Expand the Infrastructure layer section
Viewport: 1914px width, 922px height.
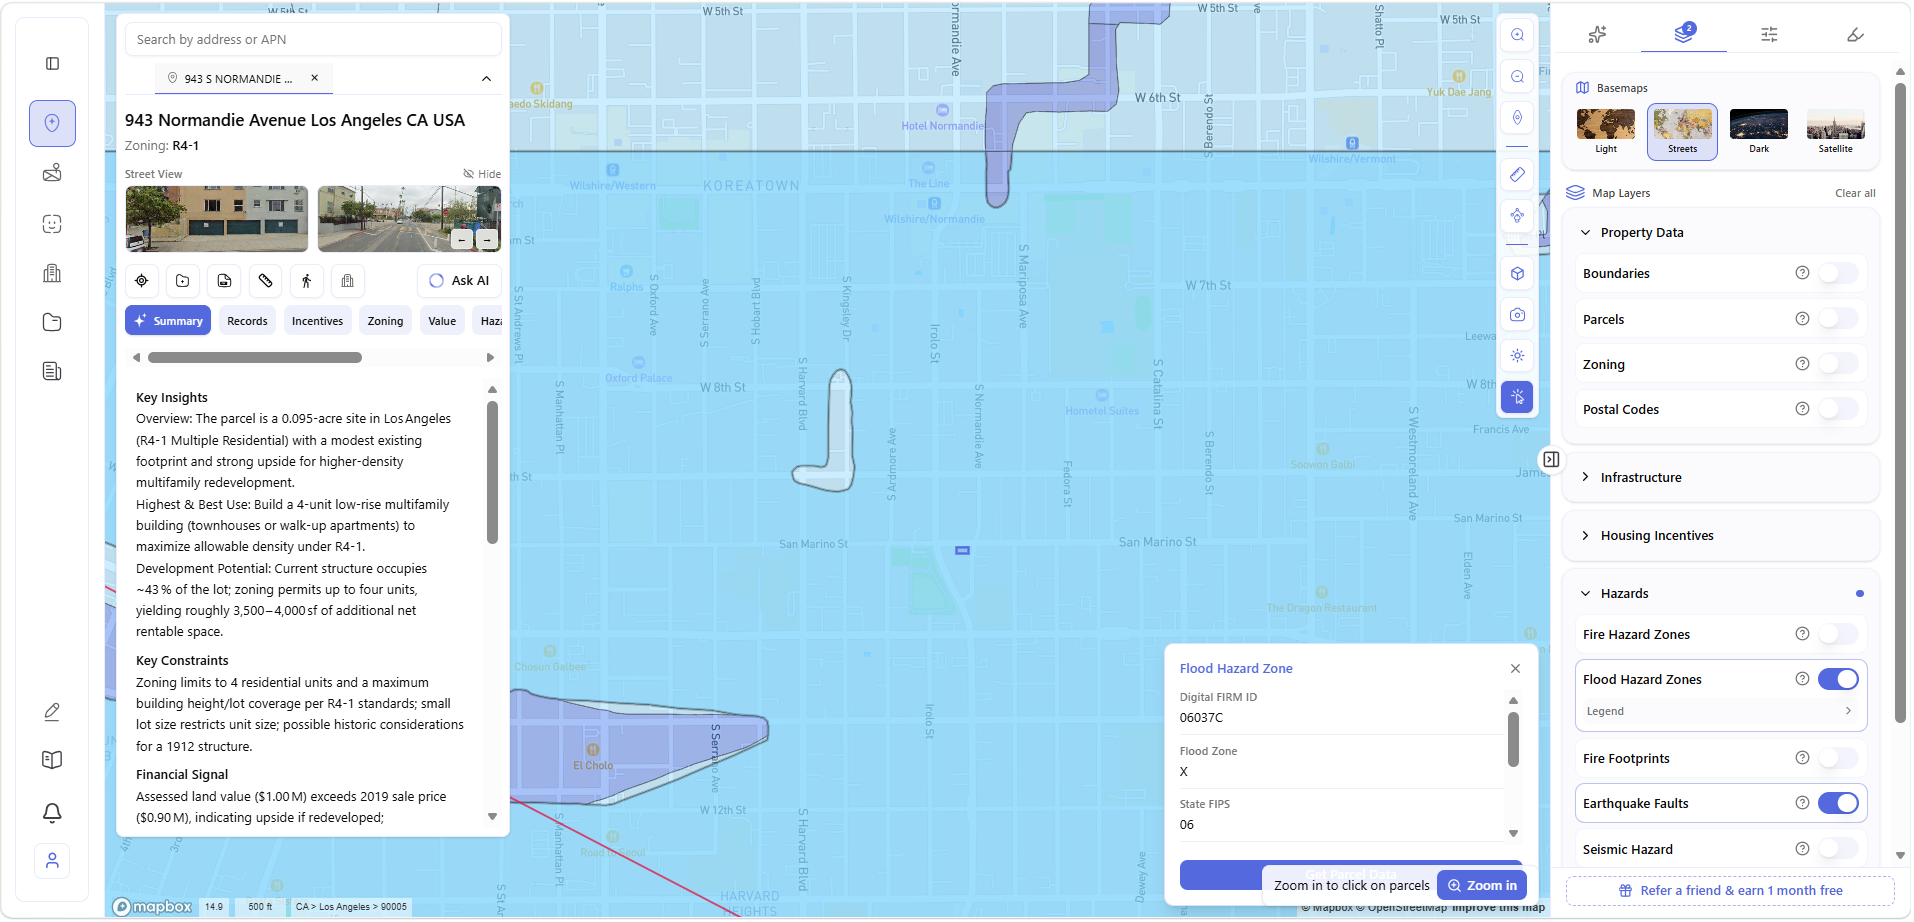point(1640,478)
